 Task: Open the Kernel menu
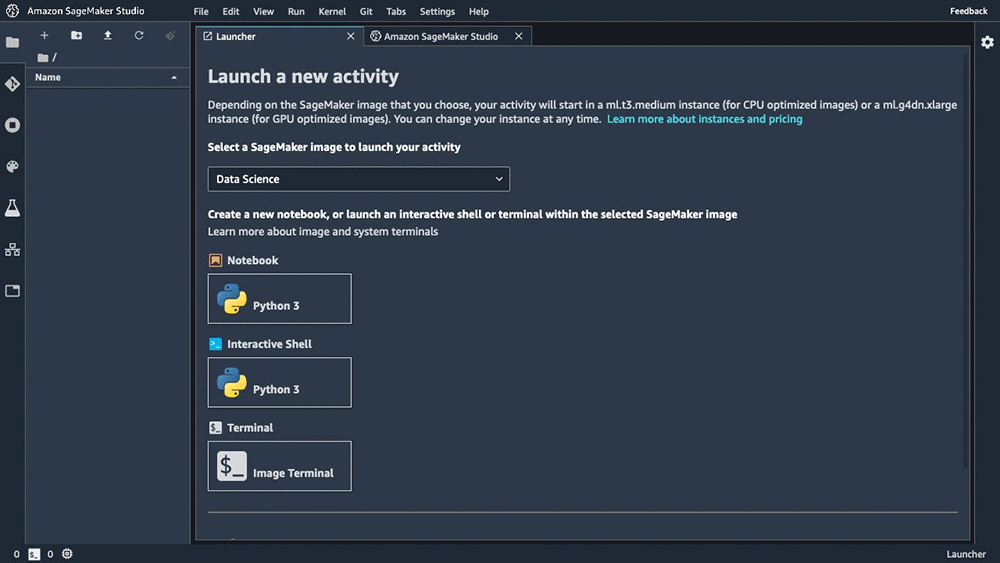[x=332, y=11]
